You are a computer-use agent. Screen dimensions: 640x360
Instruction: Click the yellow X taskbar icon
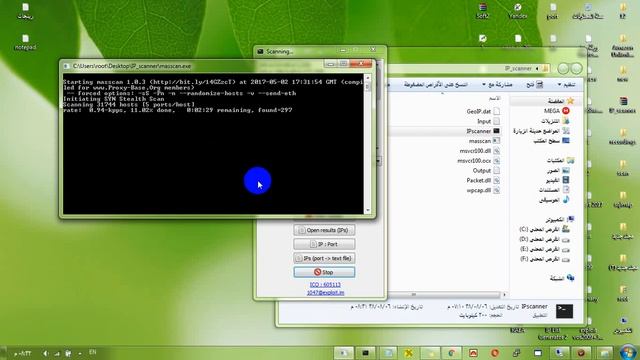[x=409, y=353]
